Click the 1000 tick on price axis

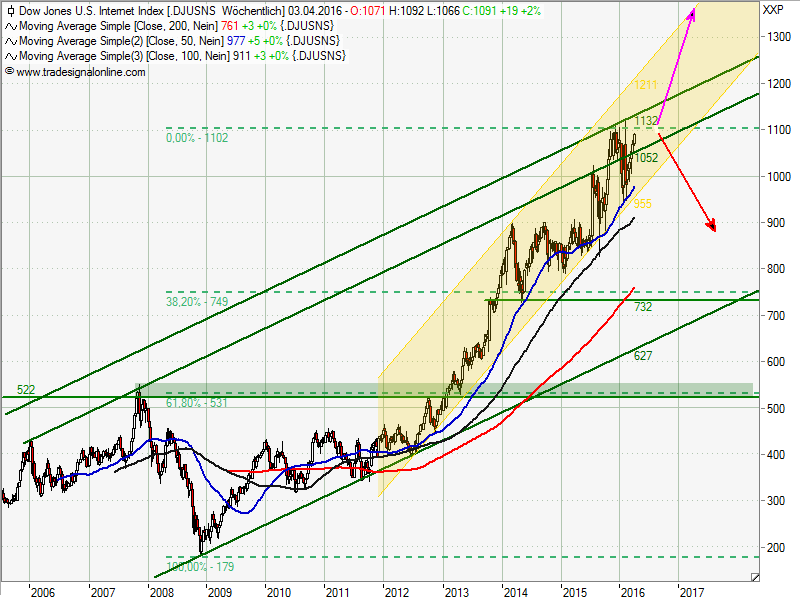pos(779,177)
